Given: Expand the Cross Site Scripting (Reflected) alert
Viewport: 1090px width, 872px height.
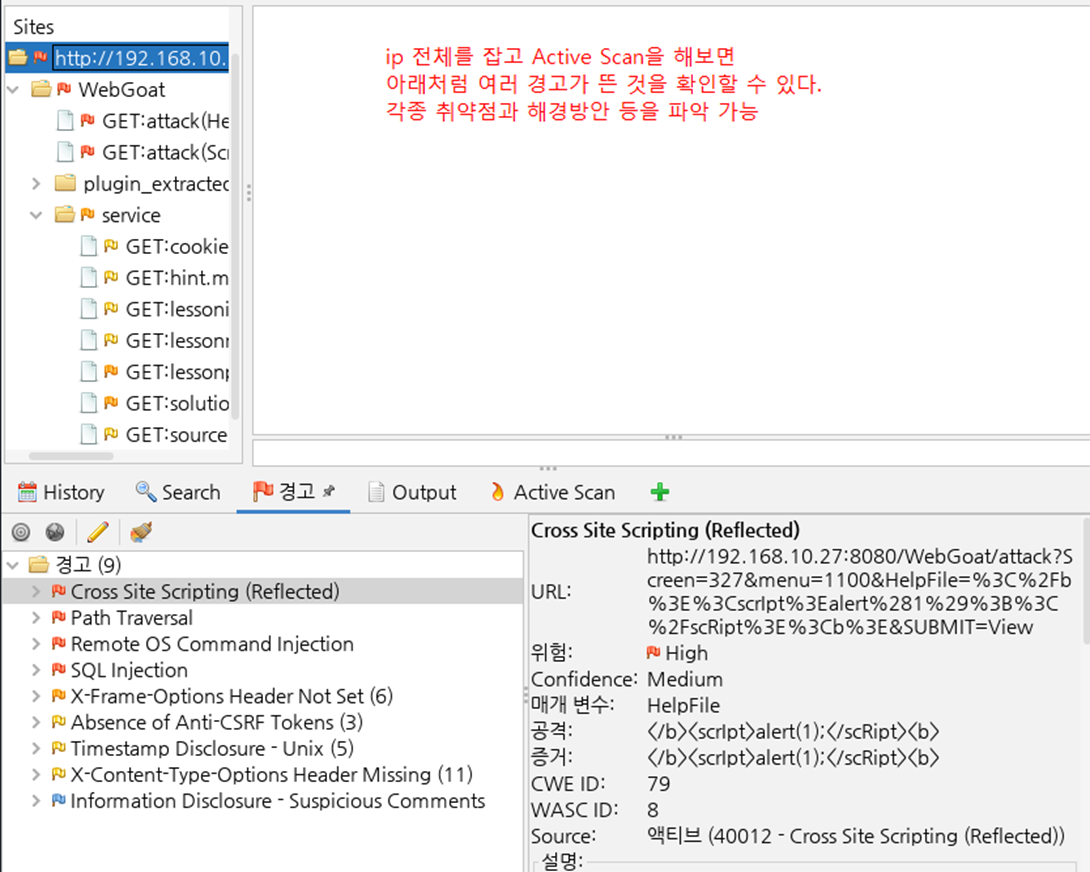Looking at the screenshot, I should click(36, 591).
